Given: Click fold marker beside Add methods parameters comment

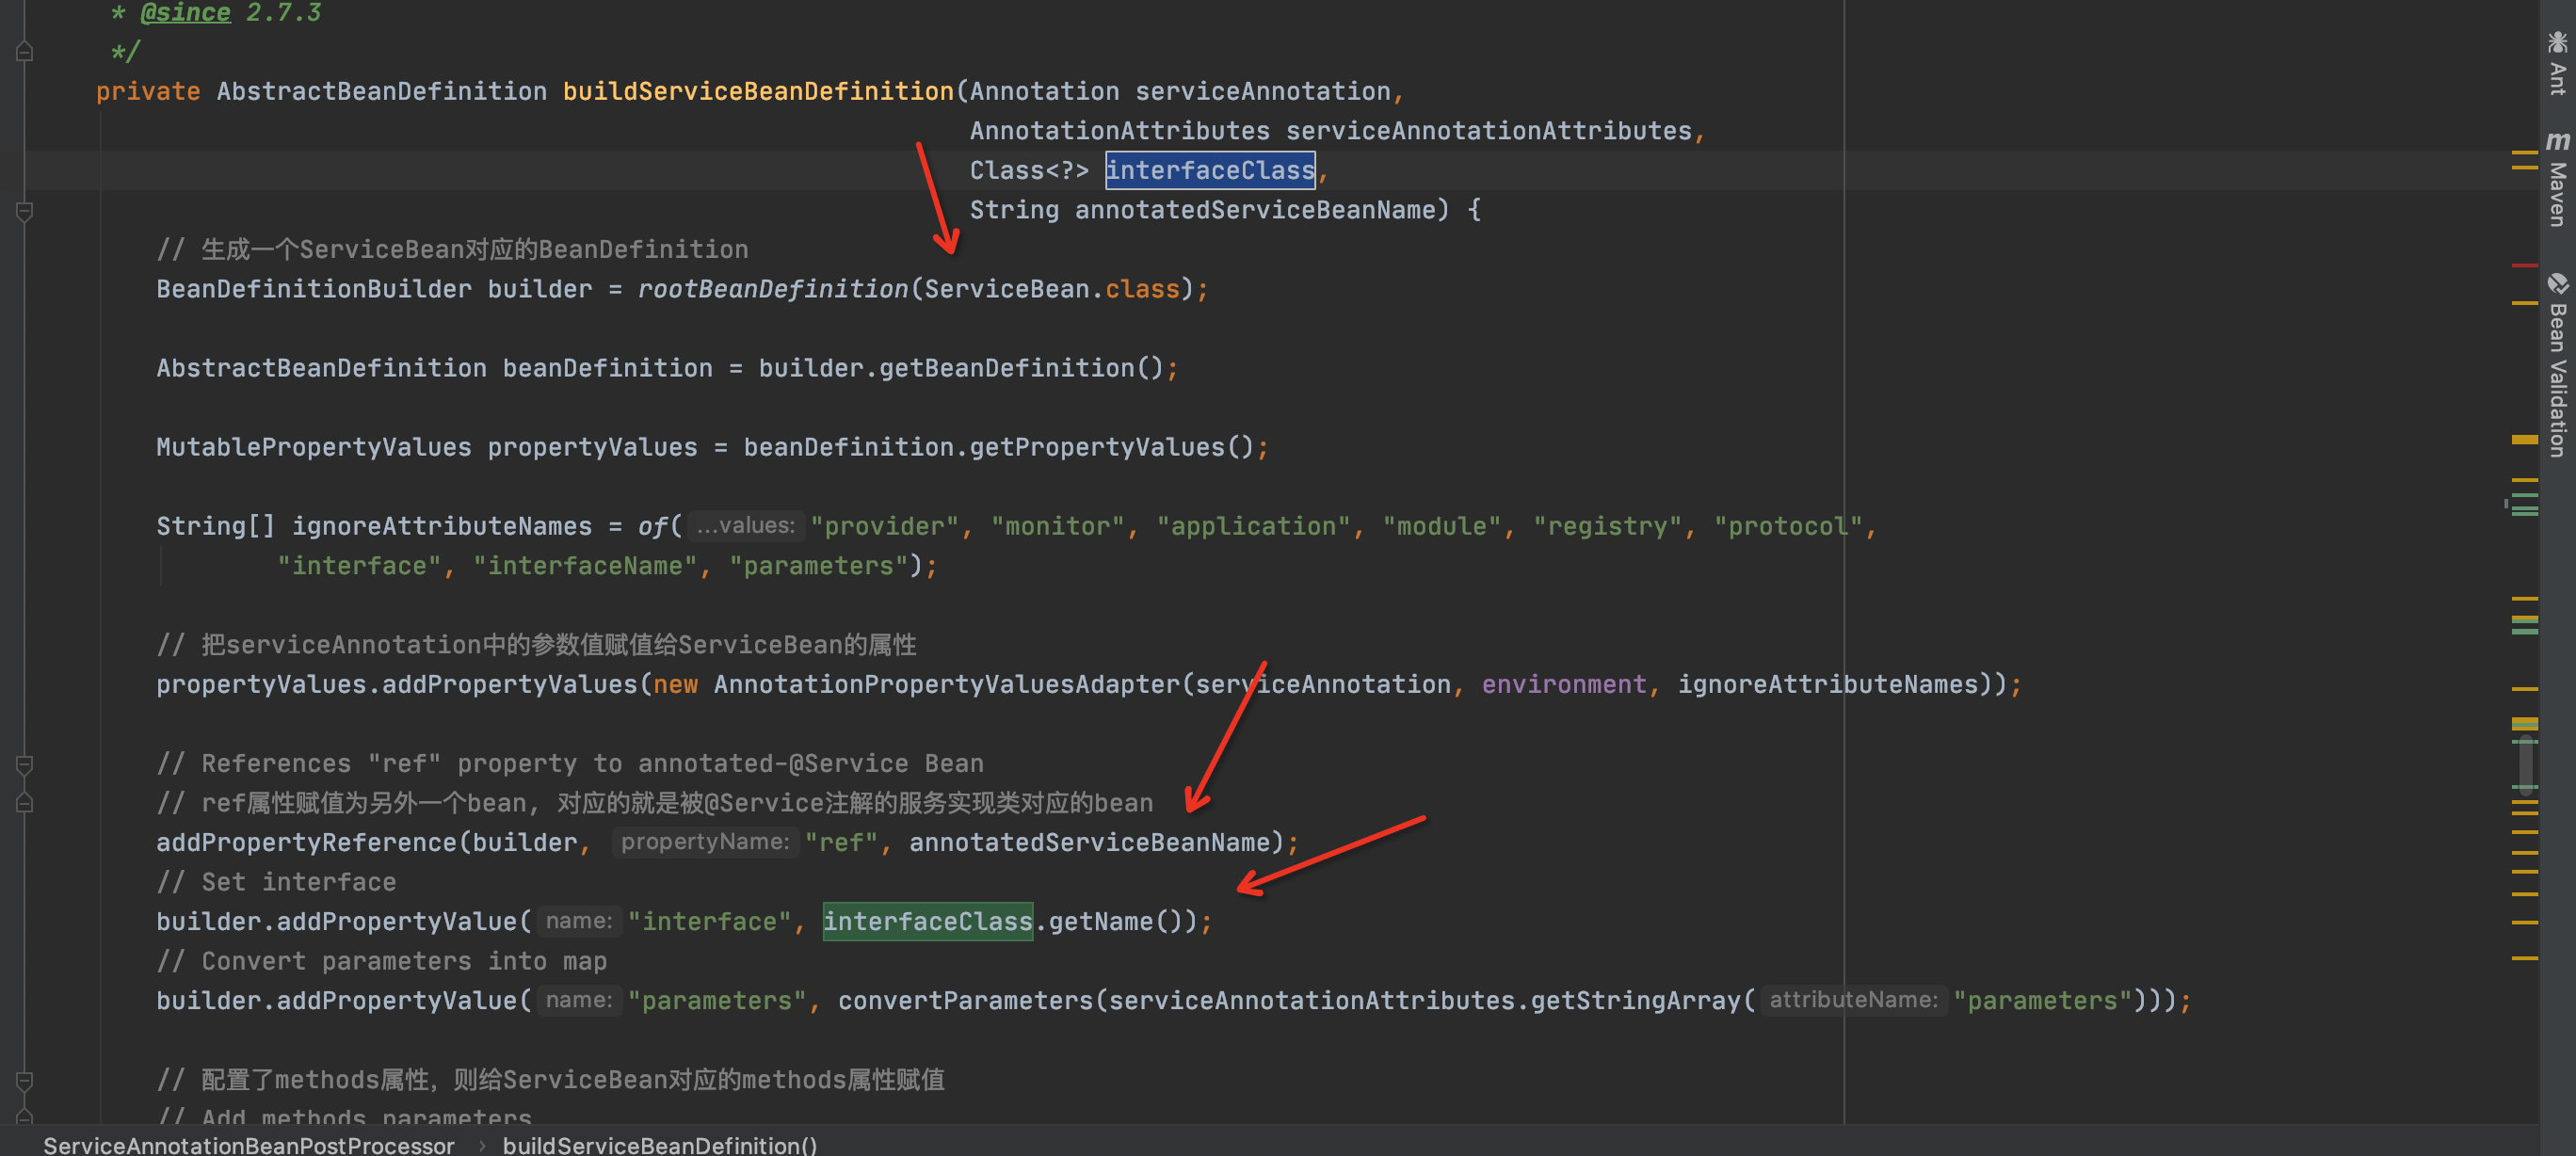Looking at the screenshot, I should 25,1117.
